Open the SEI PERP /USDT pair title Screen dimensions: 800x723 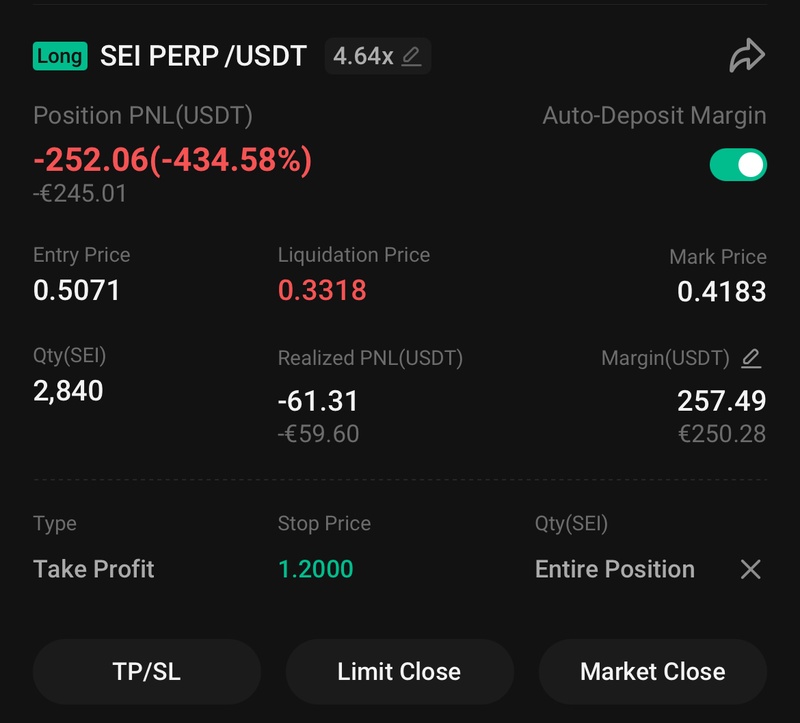pos(203,56)
